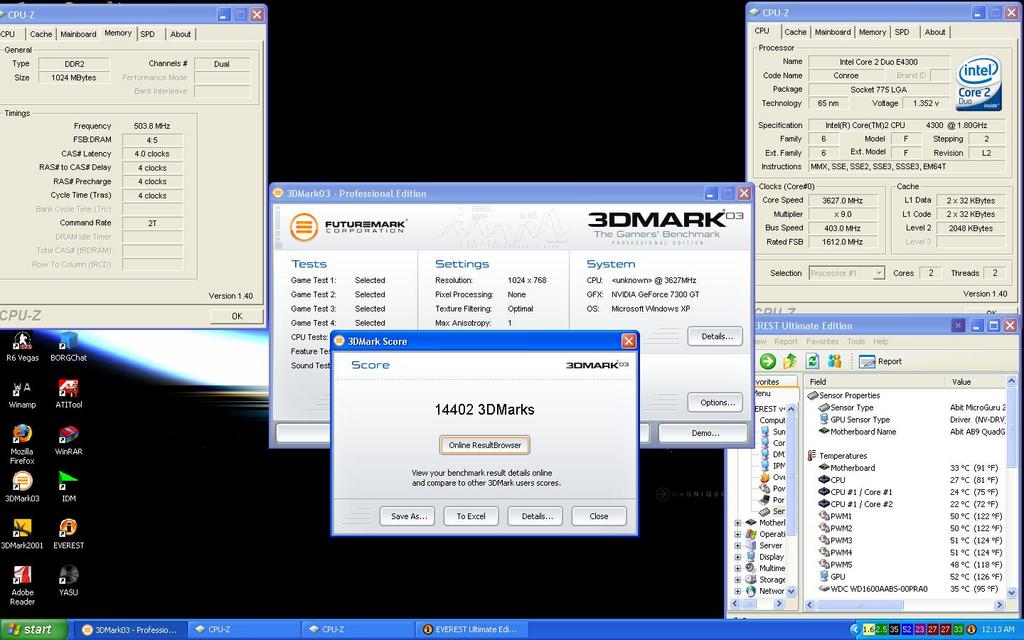The width and height of the screenshot is (1024, 640).
Task: Click the WinRAR desktop icon
Action: (x=69, y=440)
